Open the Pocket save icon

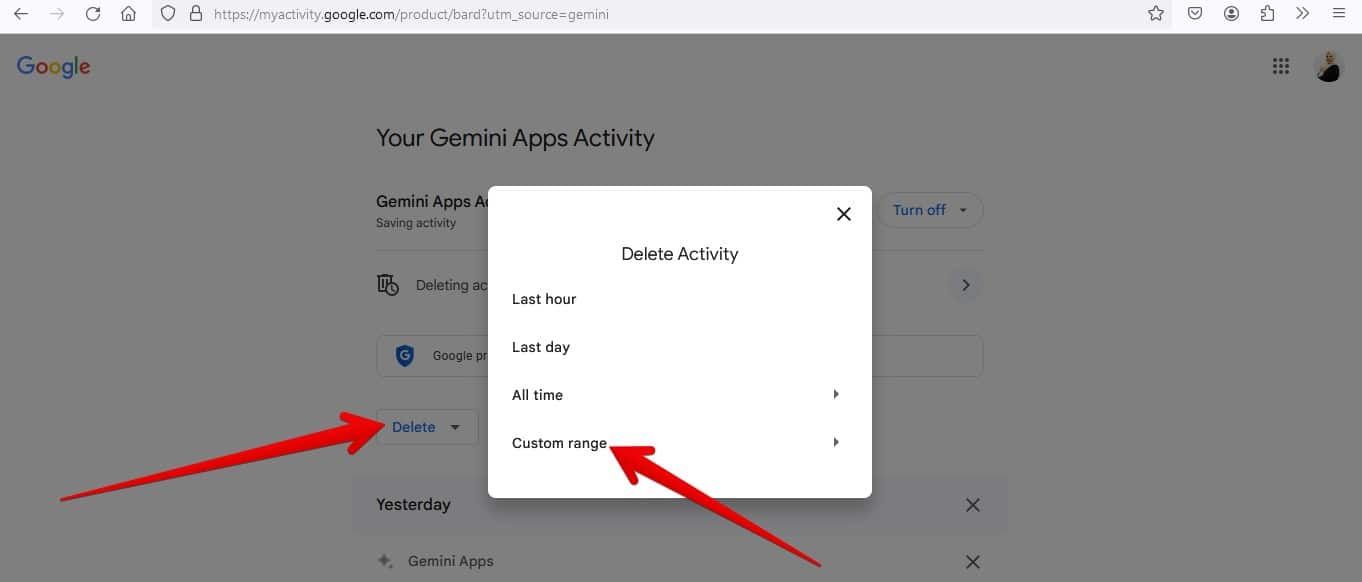pos(1195,14)
